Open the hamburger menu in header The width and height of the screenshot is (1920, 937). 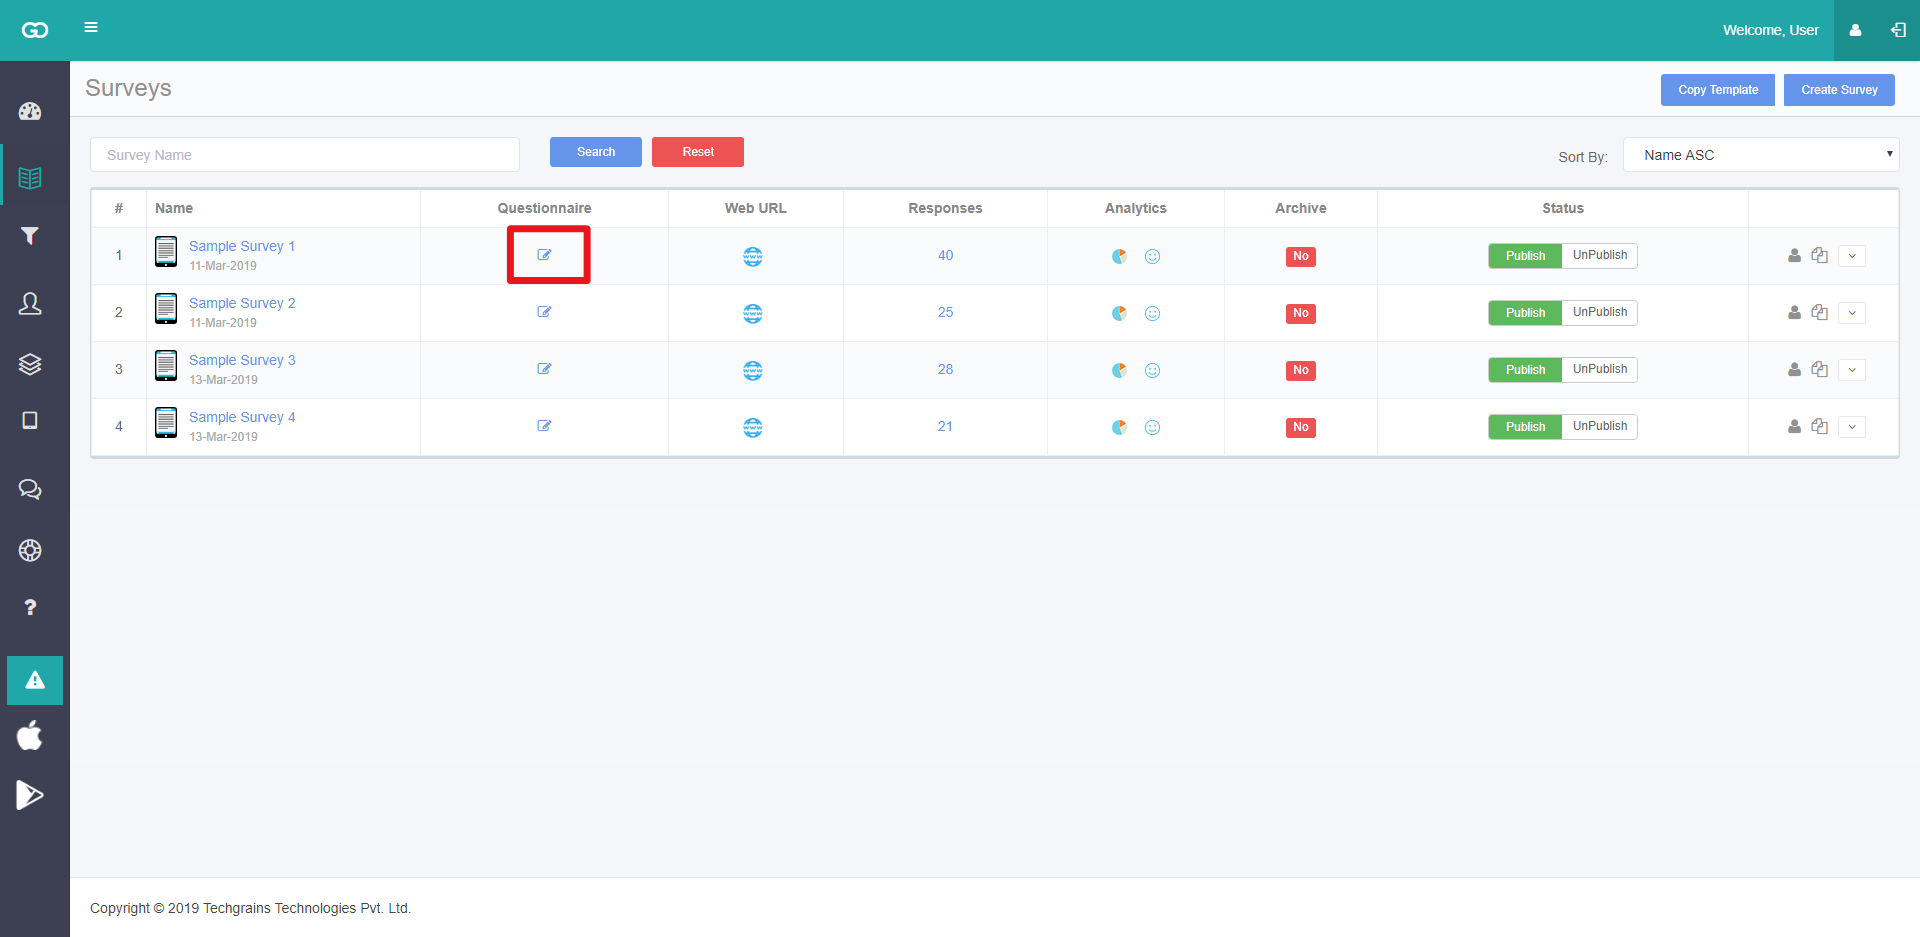[91, 27]
